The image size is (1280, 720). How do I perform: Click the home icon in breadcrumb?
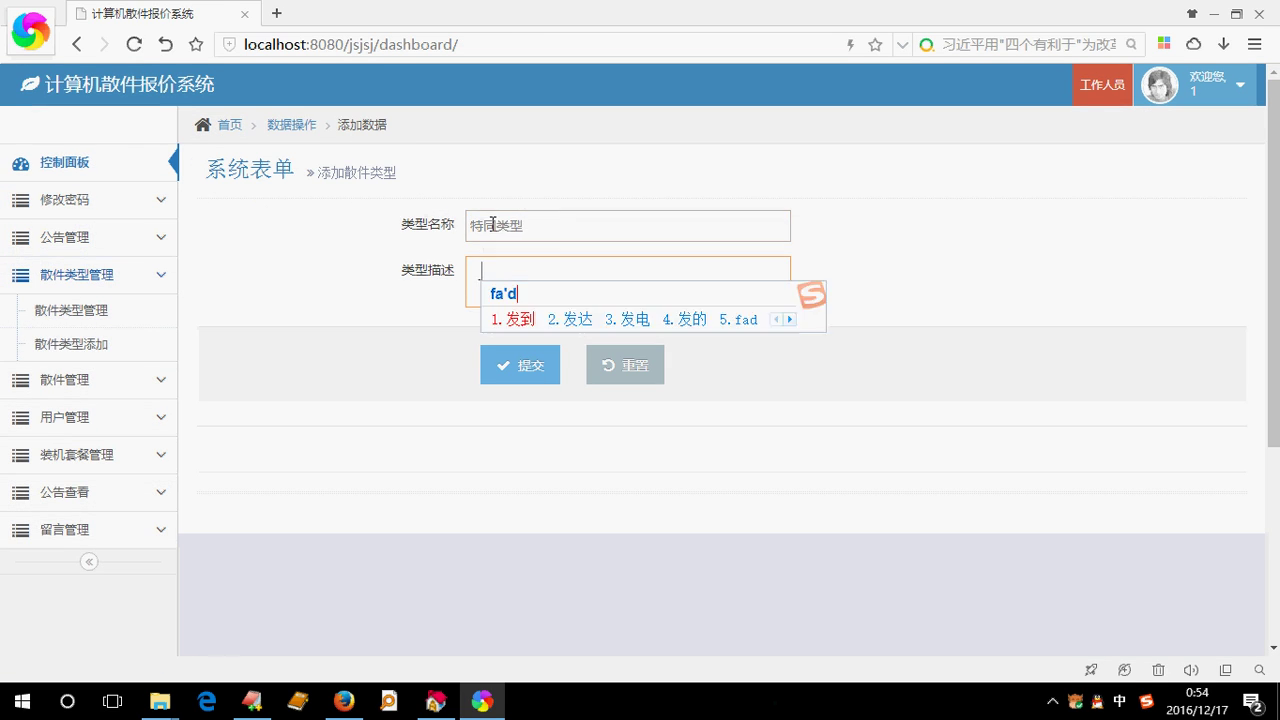click(203, 124)
